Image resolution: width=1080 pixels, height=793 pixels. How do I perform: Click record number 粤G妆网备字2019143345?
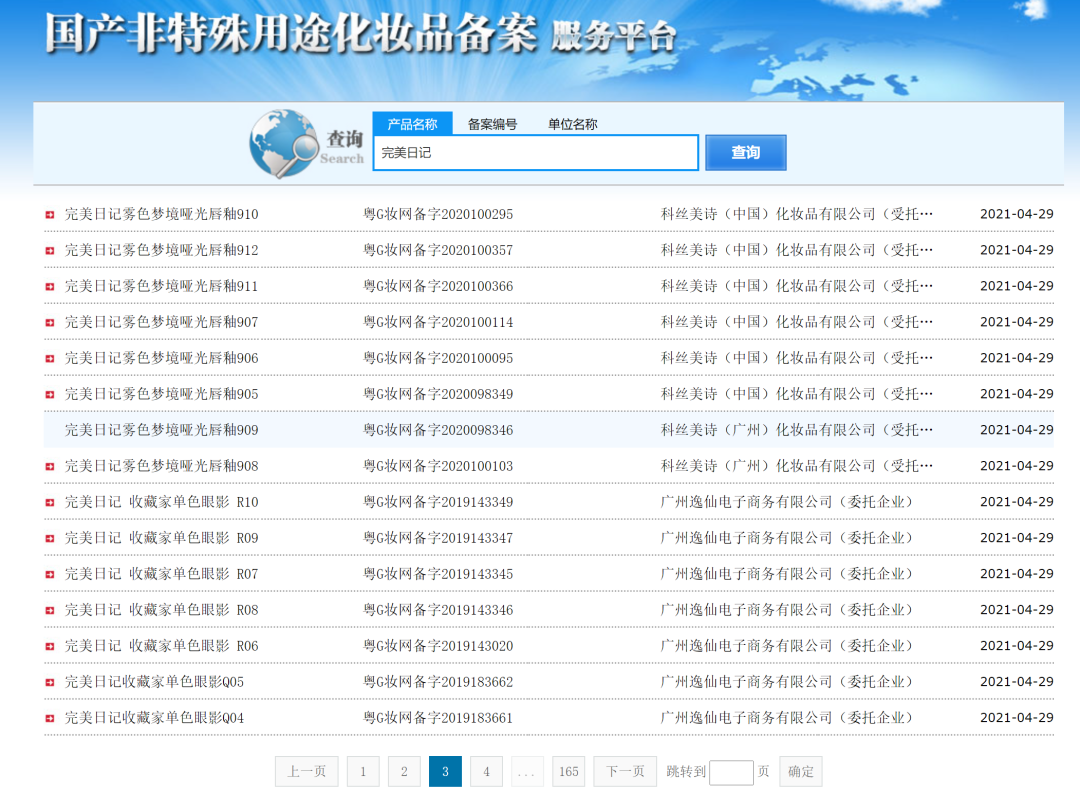coord(438,574)
